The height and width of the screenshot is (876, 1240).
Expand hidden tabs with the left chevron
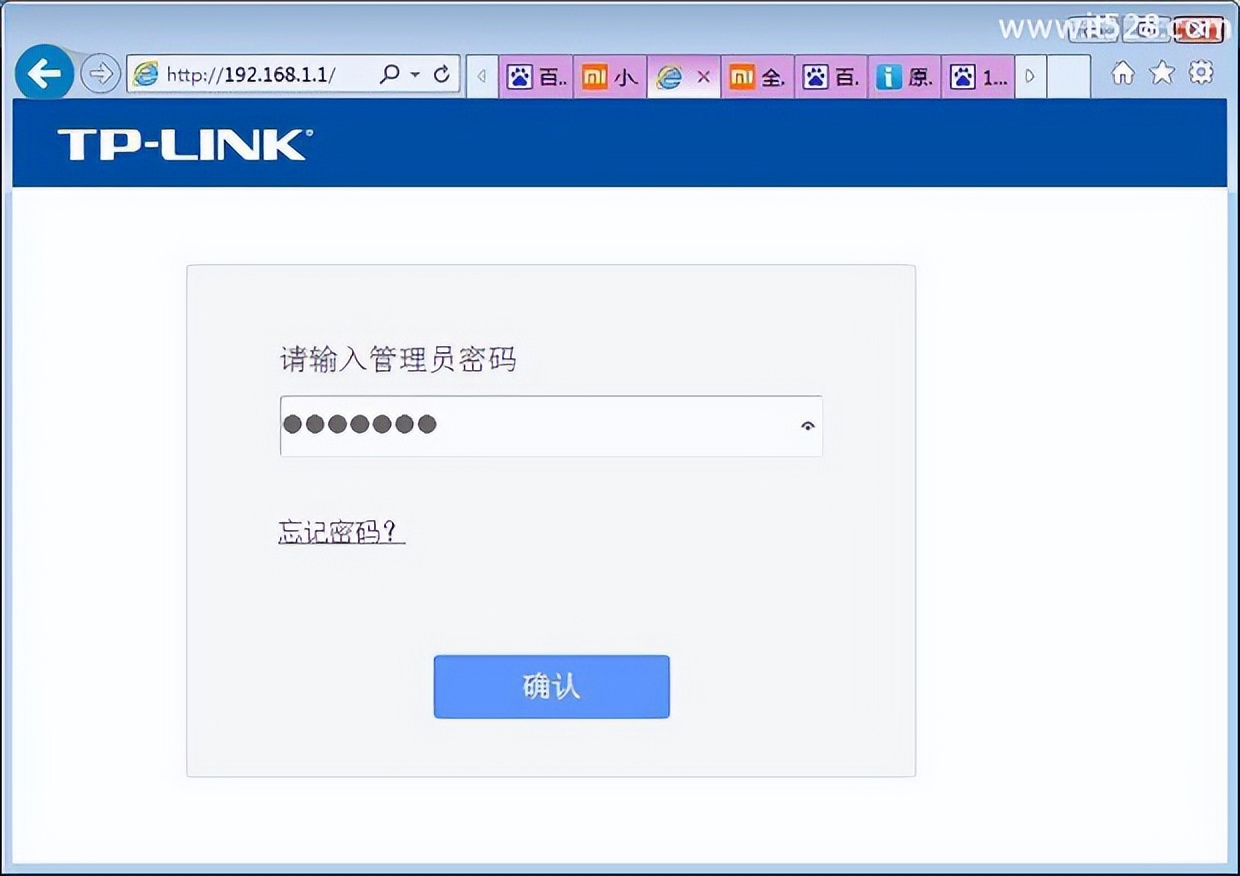coord(481,76)
